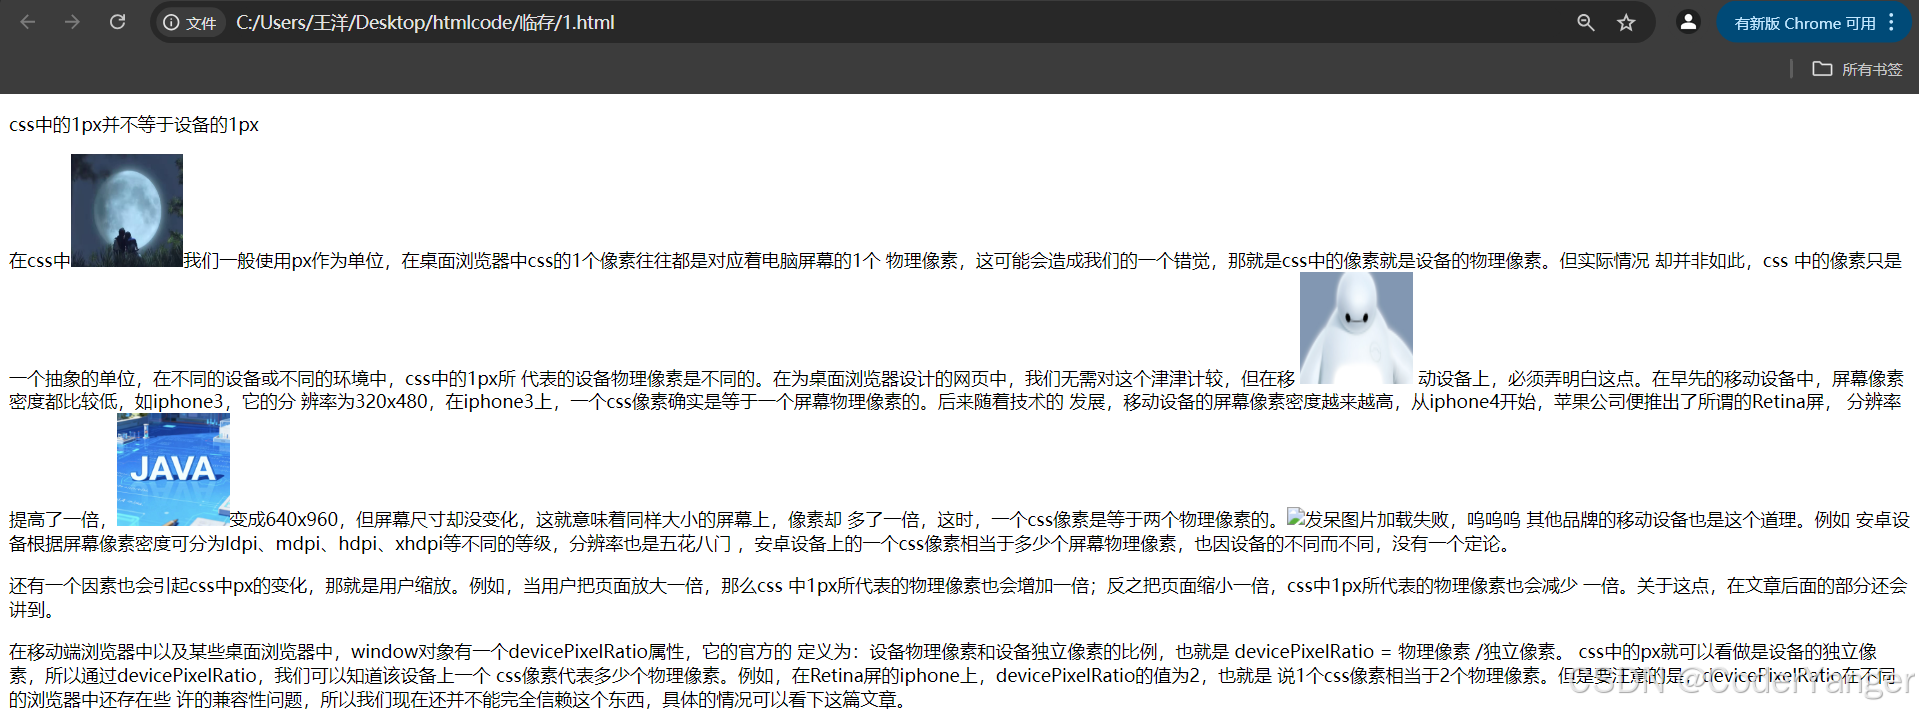The image size is (1919, 712).
Task: Click paragraph starting 还有一个因素也会引起css中px的变化
Action: point(959,598)
